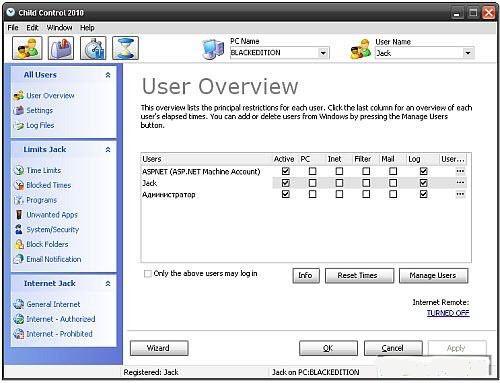Uncheck Active for Jack
This screenshot has height=383, width=500.
pos(286,183)
